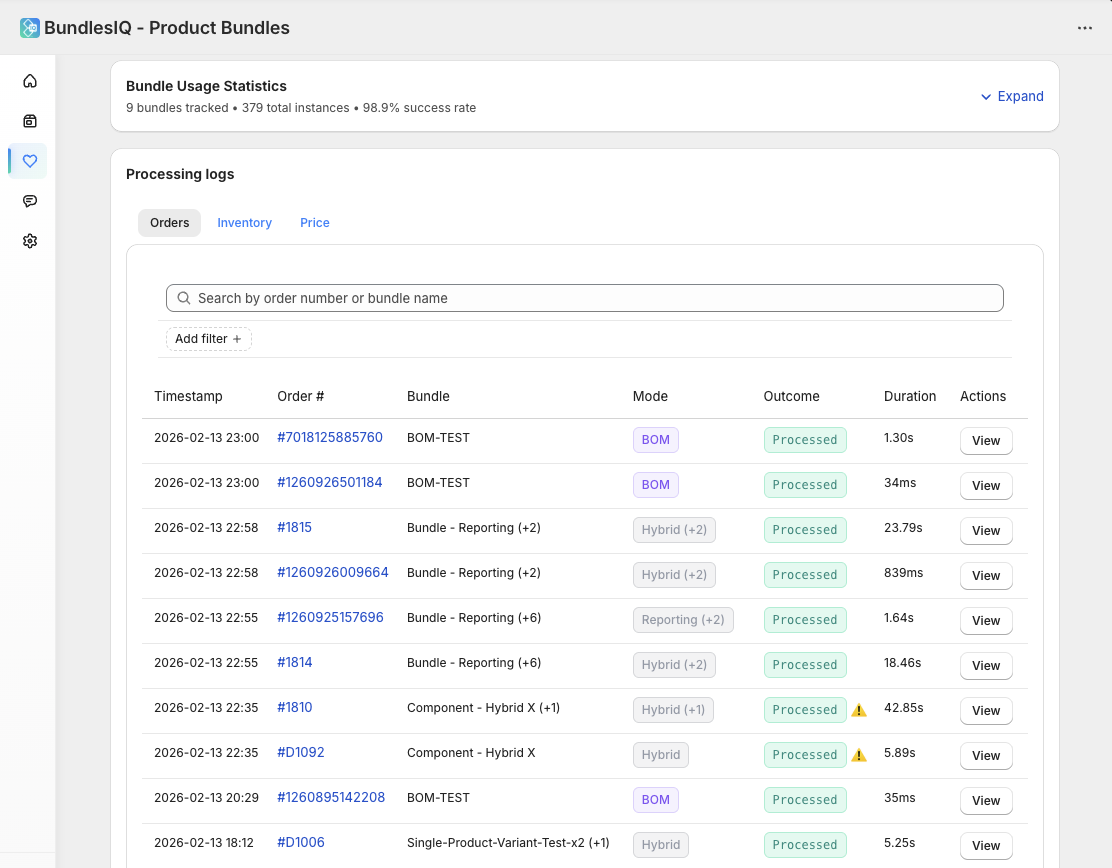Switch to the Price tab

tap(314, 222)
